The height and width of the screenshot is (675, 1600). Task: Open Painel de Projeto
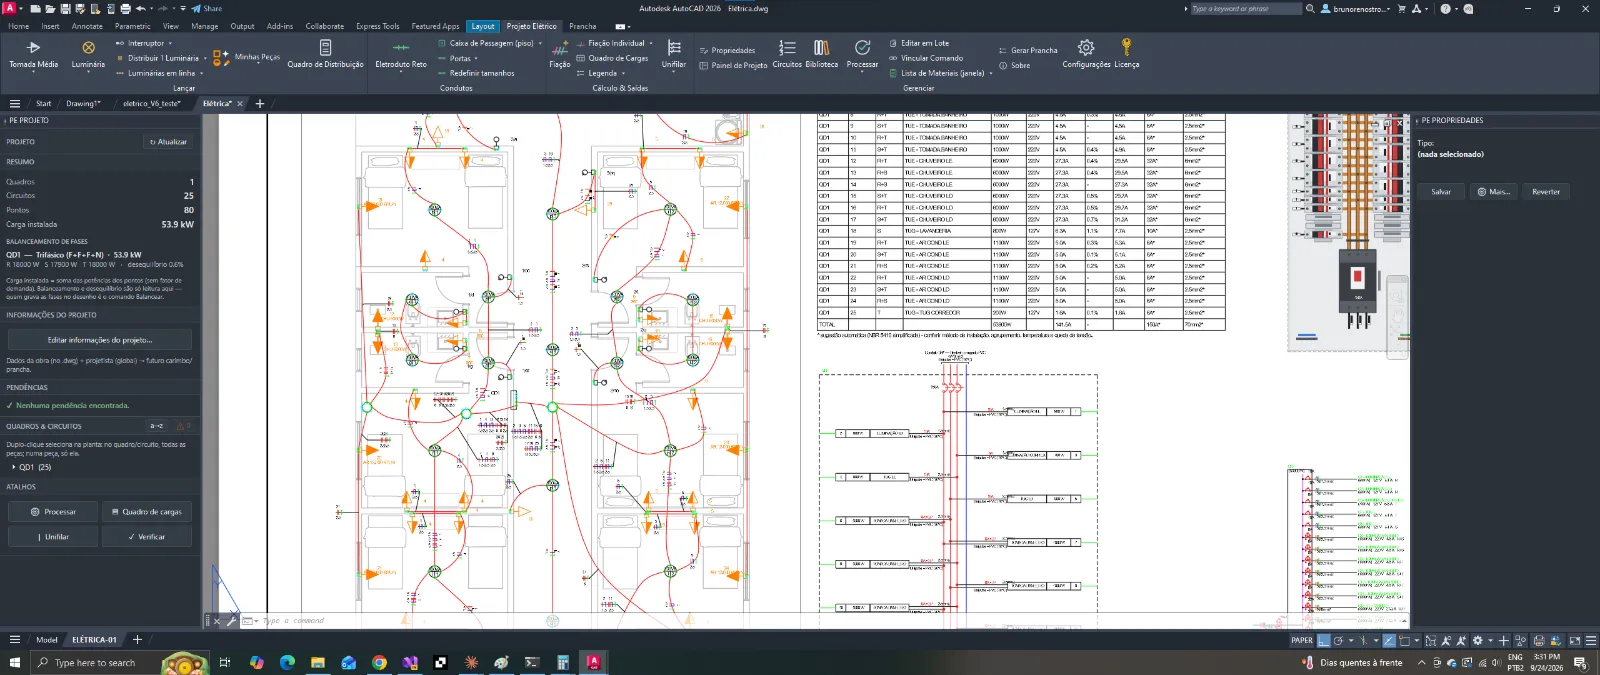(x=733, y=65)
